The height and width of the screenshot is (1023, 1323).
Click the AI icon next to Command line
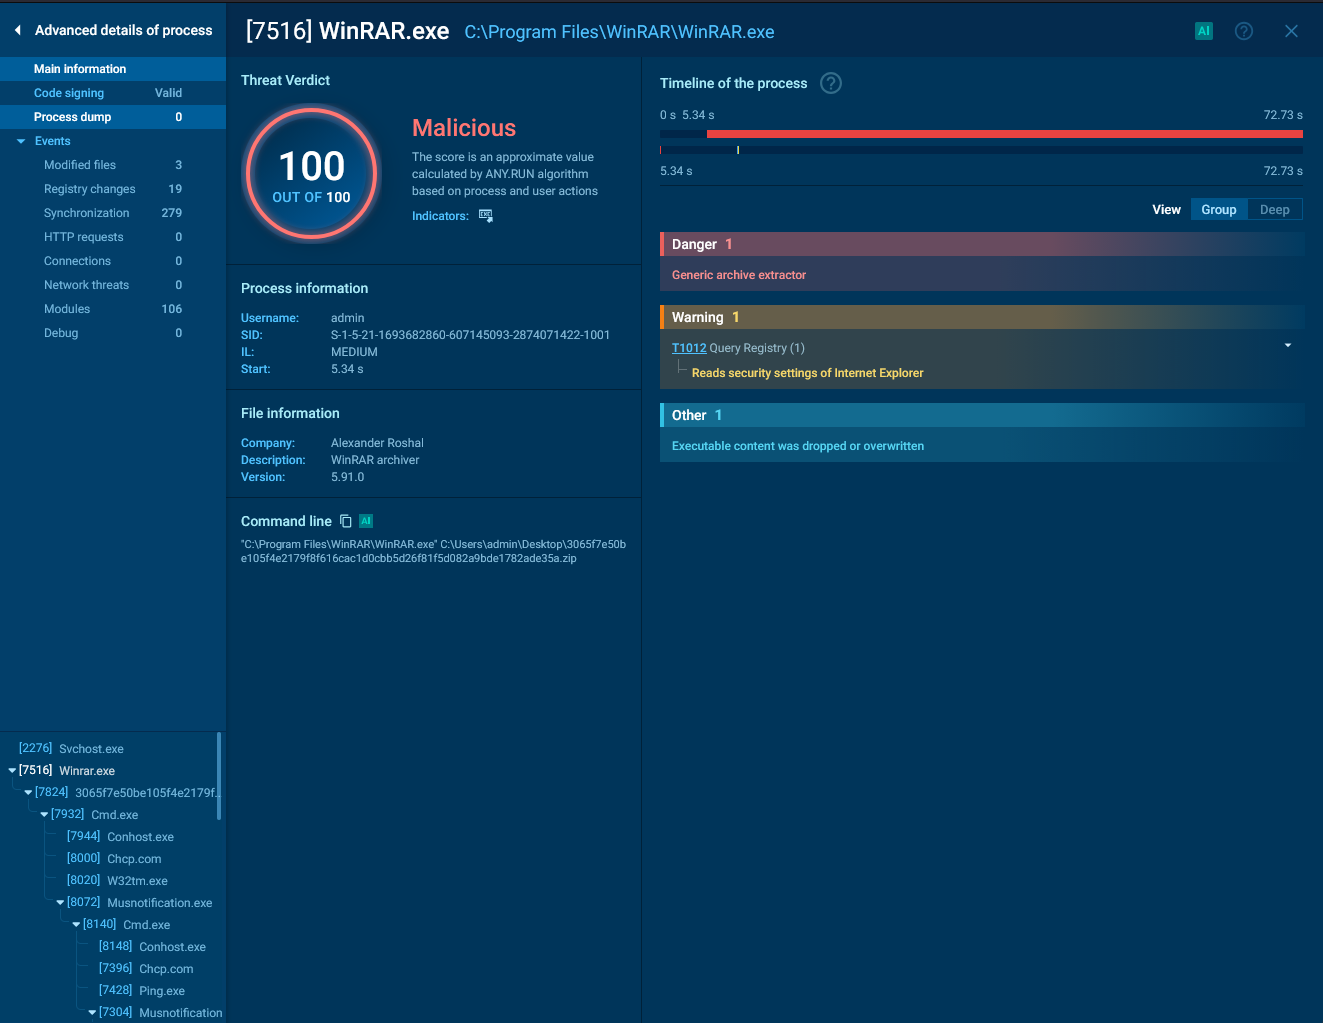(x=366, y=521)
